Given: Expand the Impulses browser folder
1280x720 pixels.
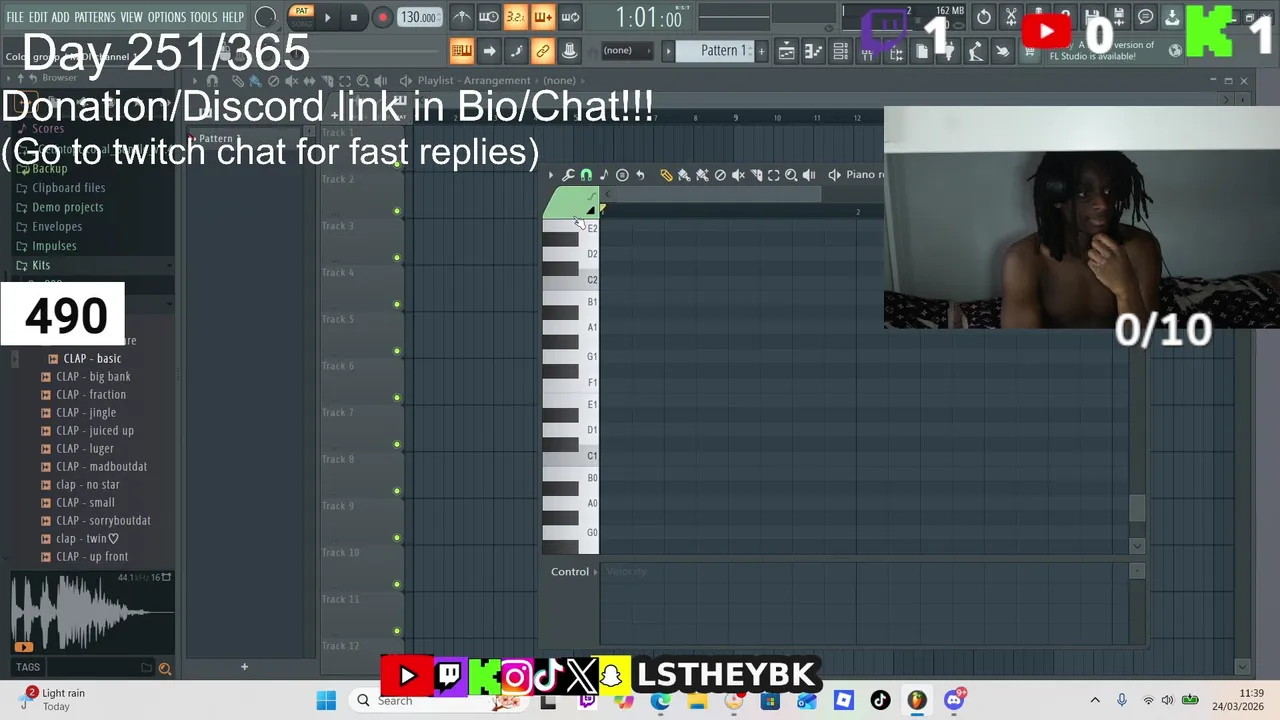Looking at the screenshot, I should 54,246.
